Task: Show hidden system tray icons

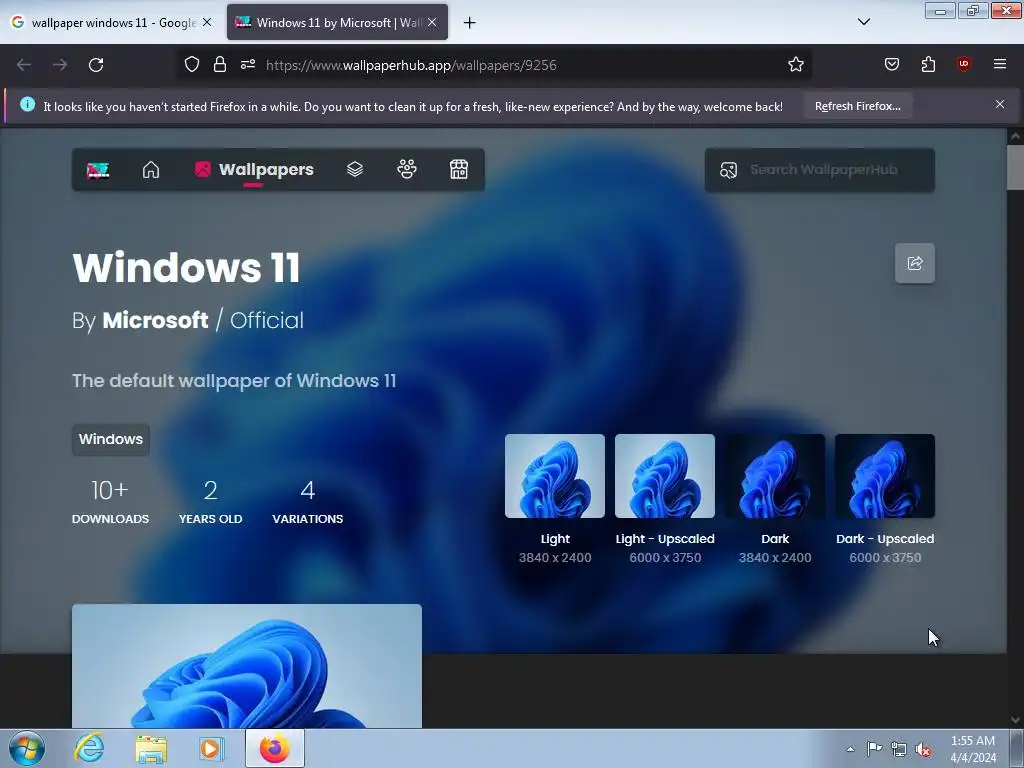Action: tap(850, 750)
